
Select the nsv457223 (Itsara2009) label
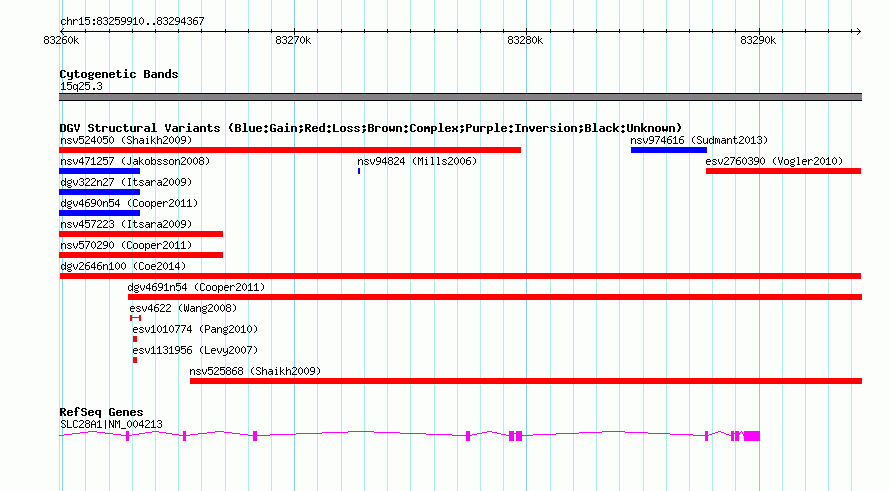coord(126,224)
